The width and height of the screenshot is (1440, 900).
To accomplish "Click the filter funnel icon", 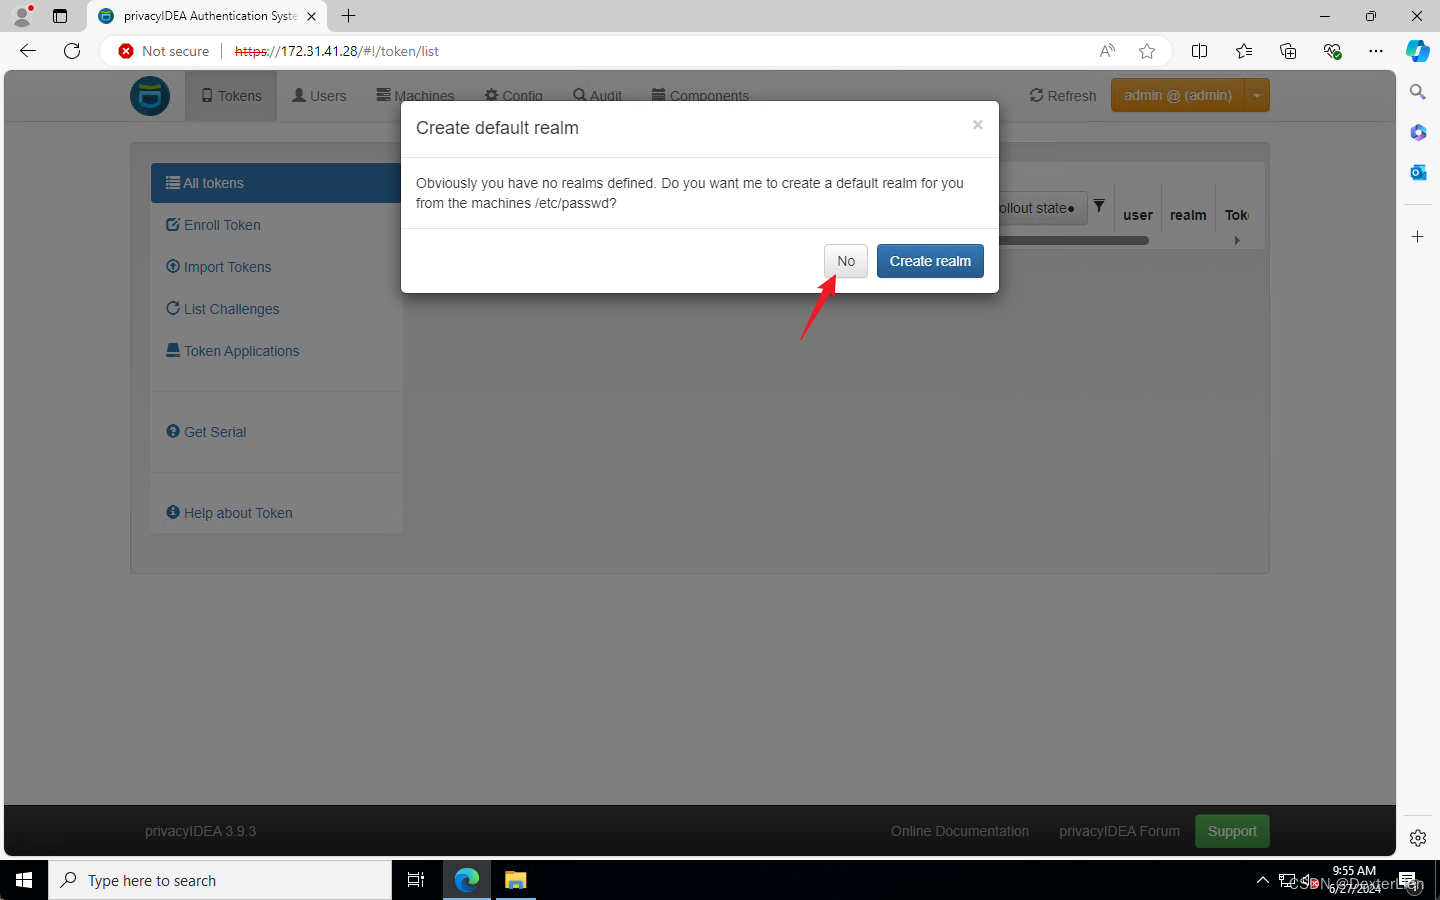I will coord(1099,205).
